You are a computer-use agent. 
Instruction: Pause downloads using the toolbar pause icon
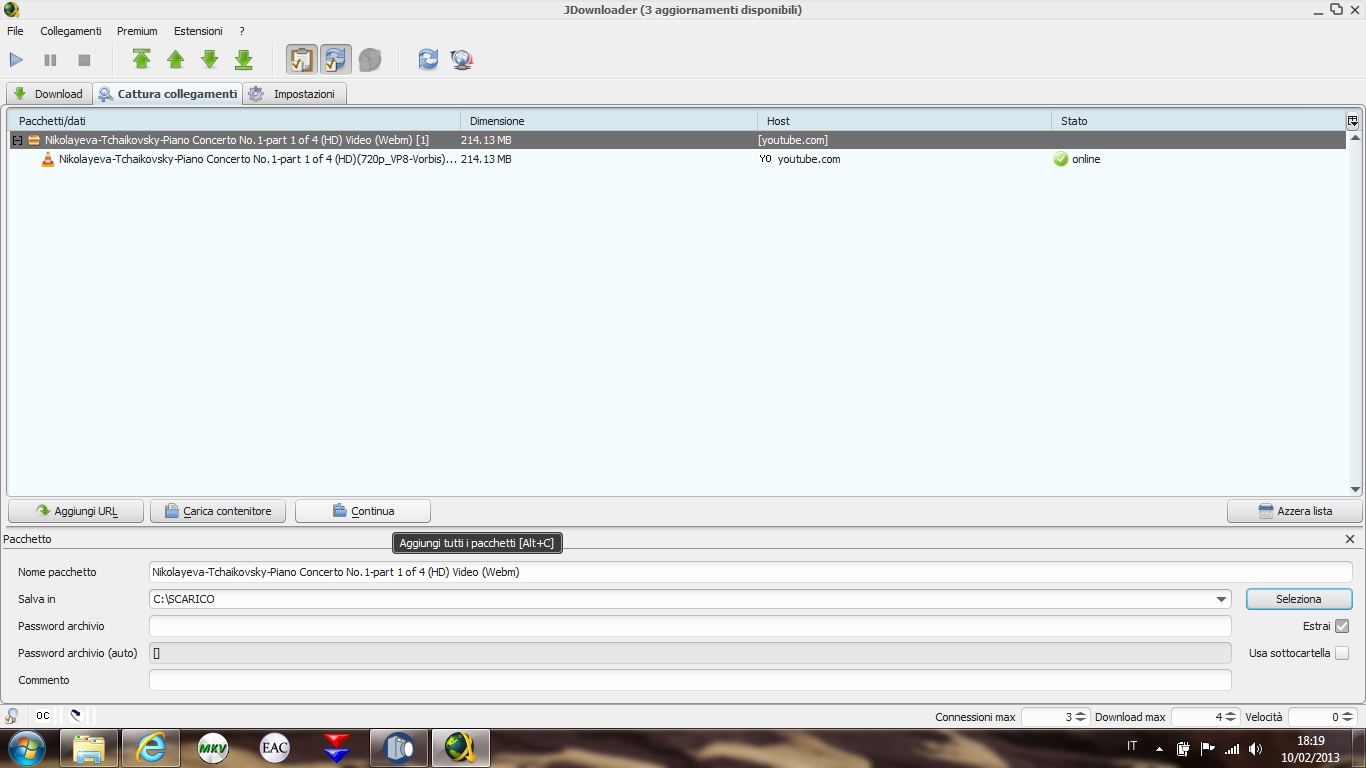[50, 60]
